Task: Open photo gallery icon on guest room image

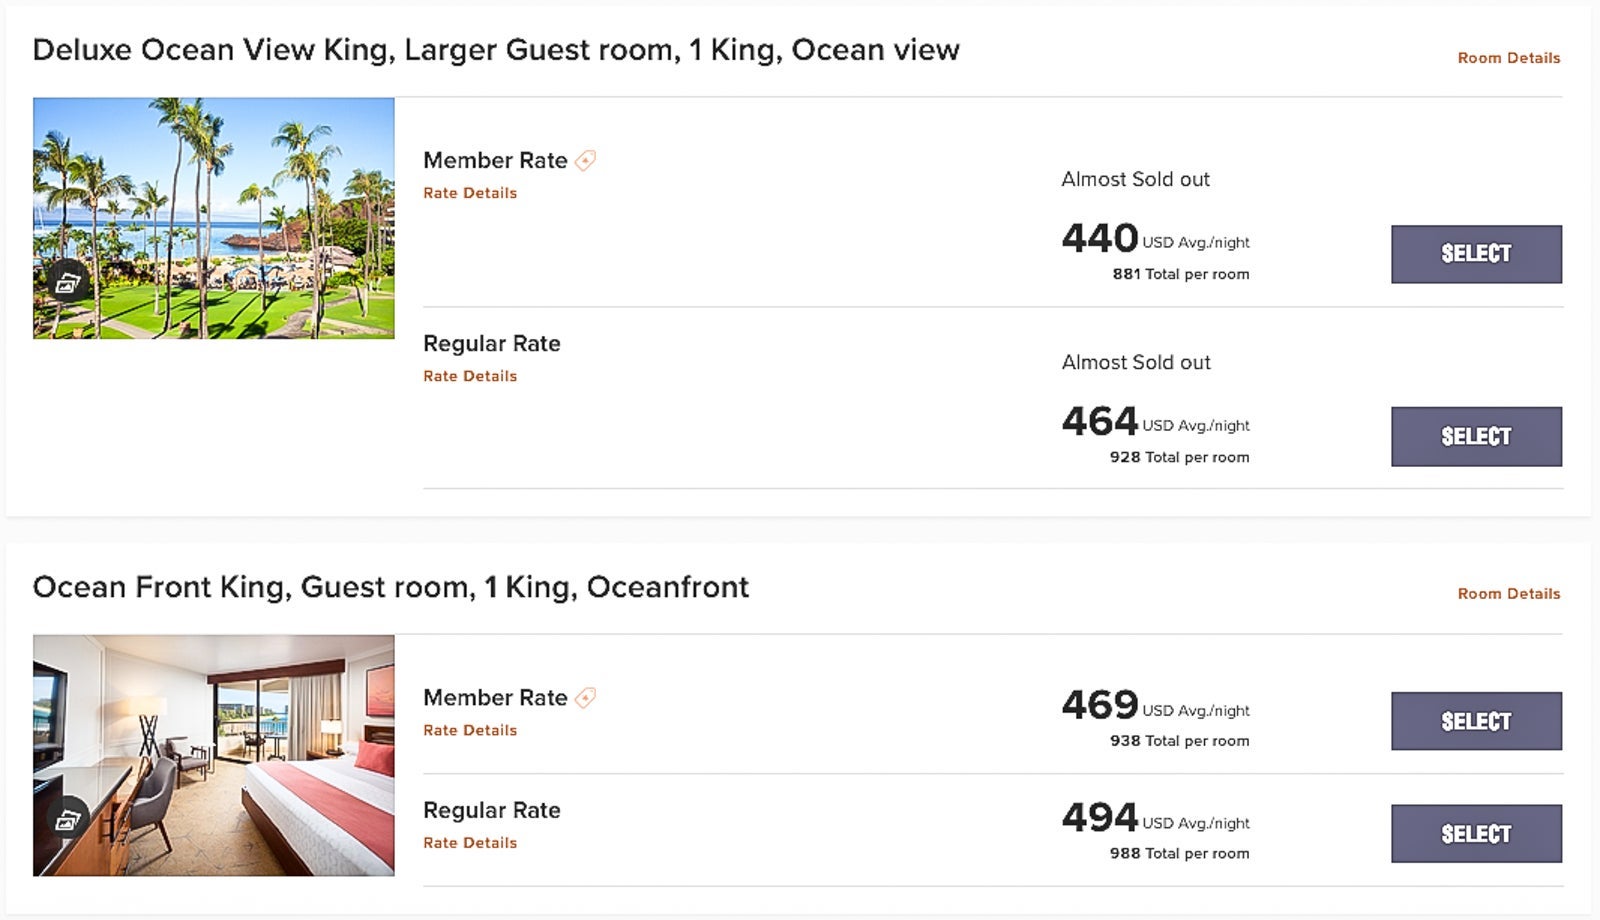Action: pos(67,820)
